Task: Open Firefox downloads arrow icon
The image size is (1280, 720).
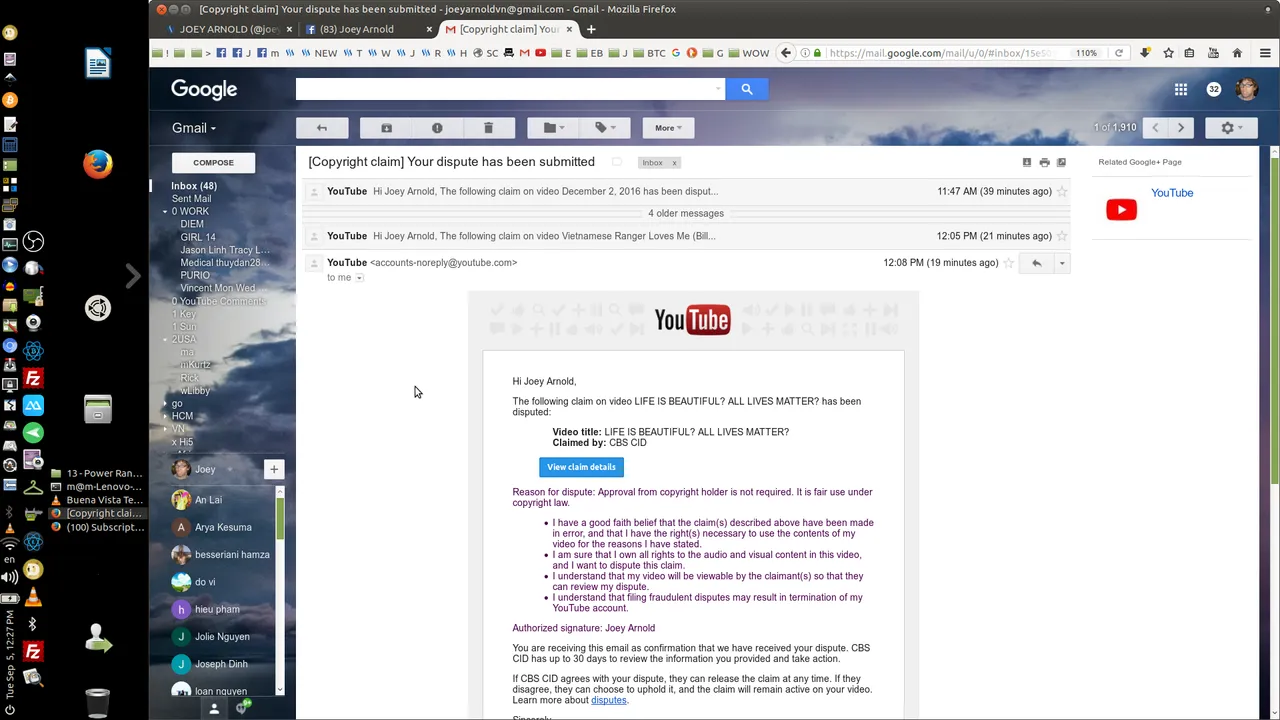Action: pyautogui.click(x=1145, y=53)
